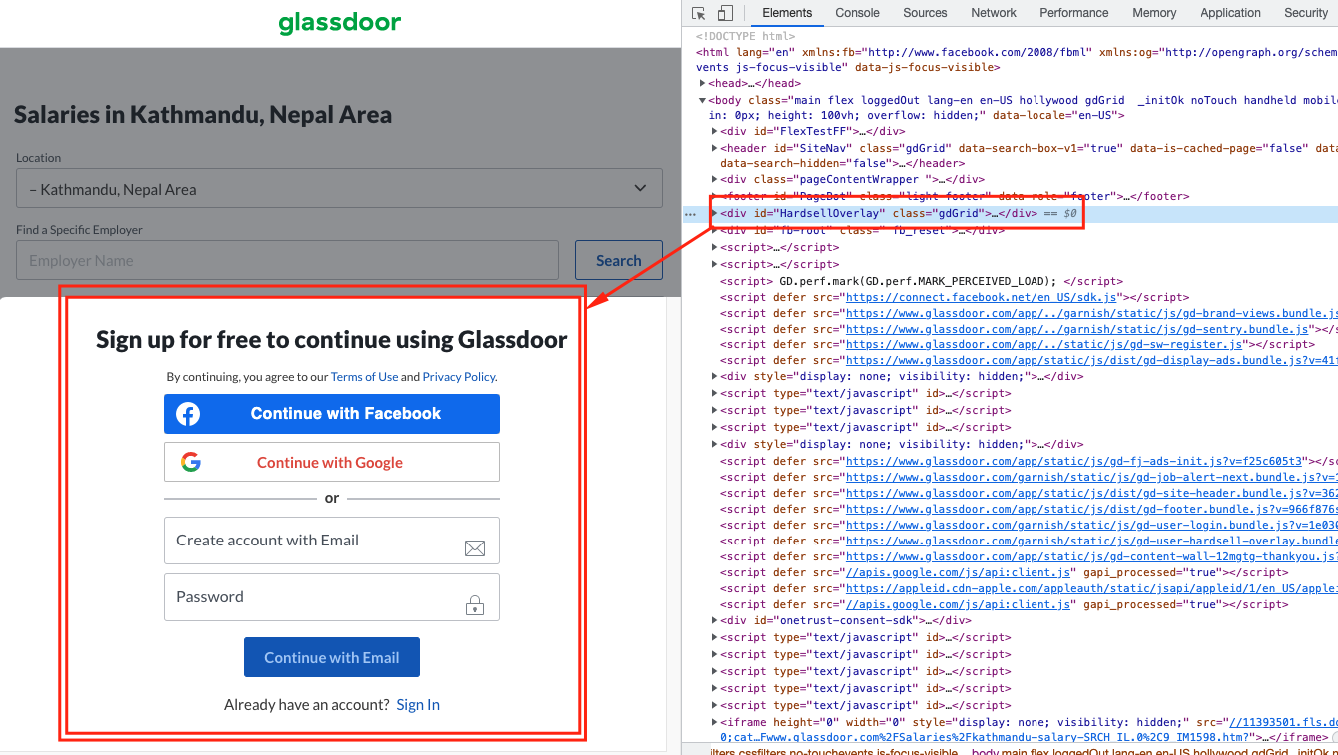The width and height of the screenshot is (1338, 755).
Task: Open the Terms of Use link
Action: [x=364, y=377]
